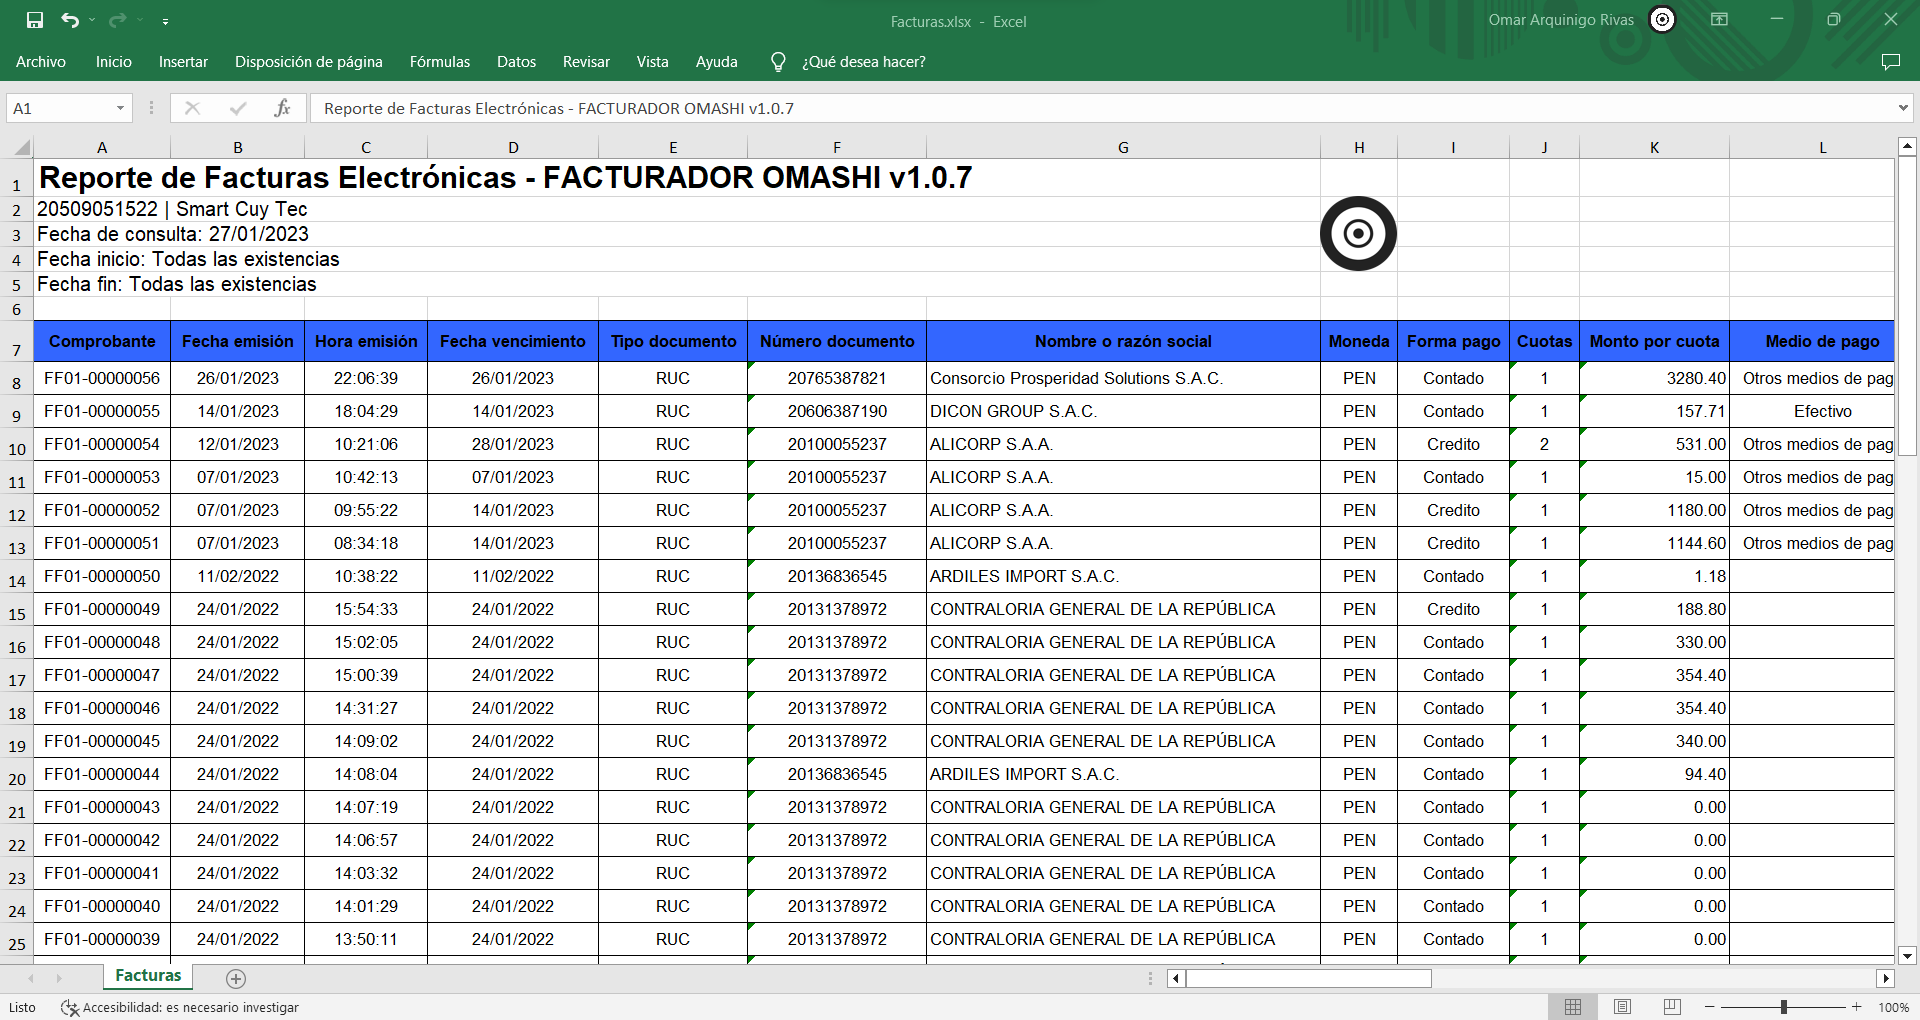The width and height of the screenshot is (1920, 1020).
Task: Switch to the Inicio tab
Action: click(x=114, y=62)
